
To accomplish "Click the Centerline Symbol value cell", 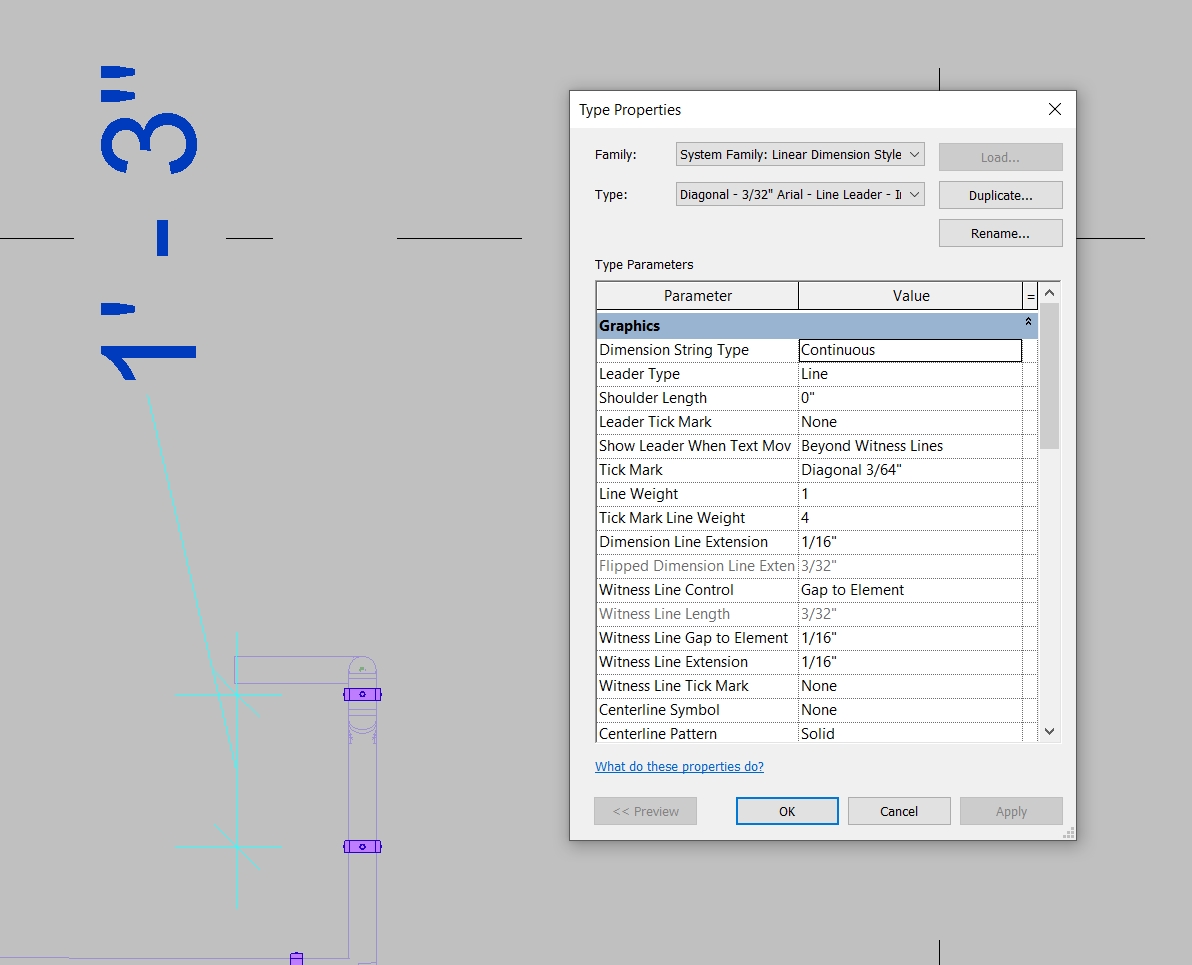I will pyautogui.click(x=910, y=710).
